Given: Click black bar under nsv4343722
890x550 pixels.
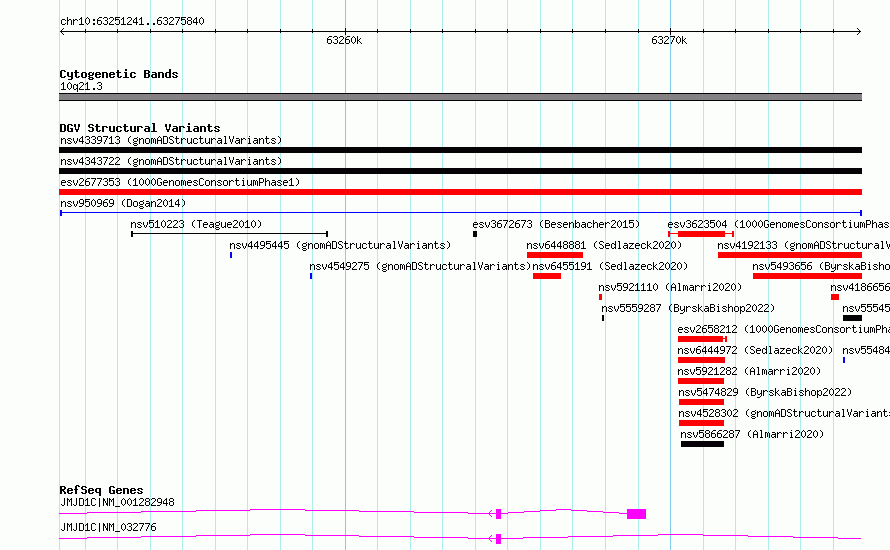Looking at the screenshot, I should 460,171.
